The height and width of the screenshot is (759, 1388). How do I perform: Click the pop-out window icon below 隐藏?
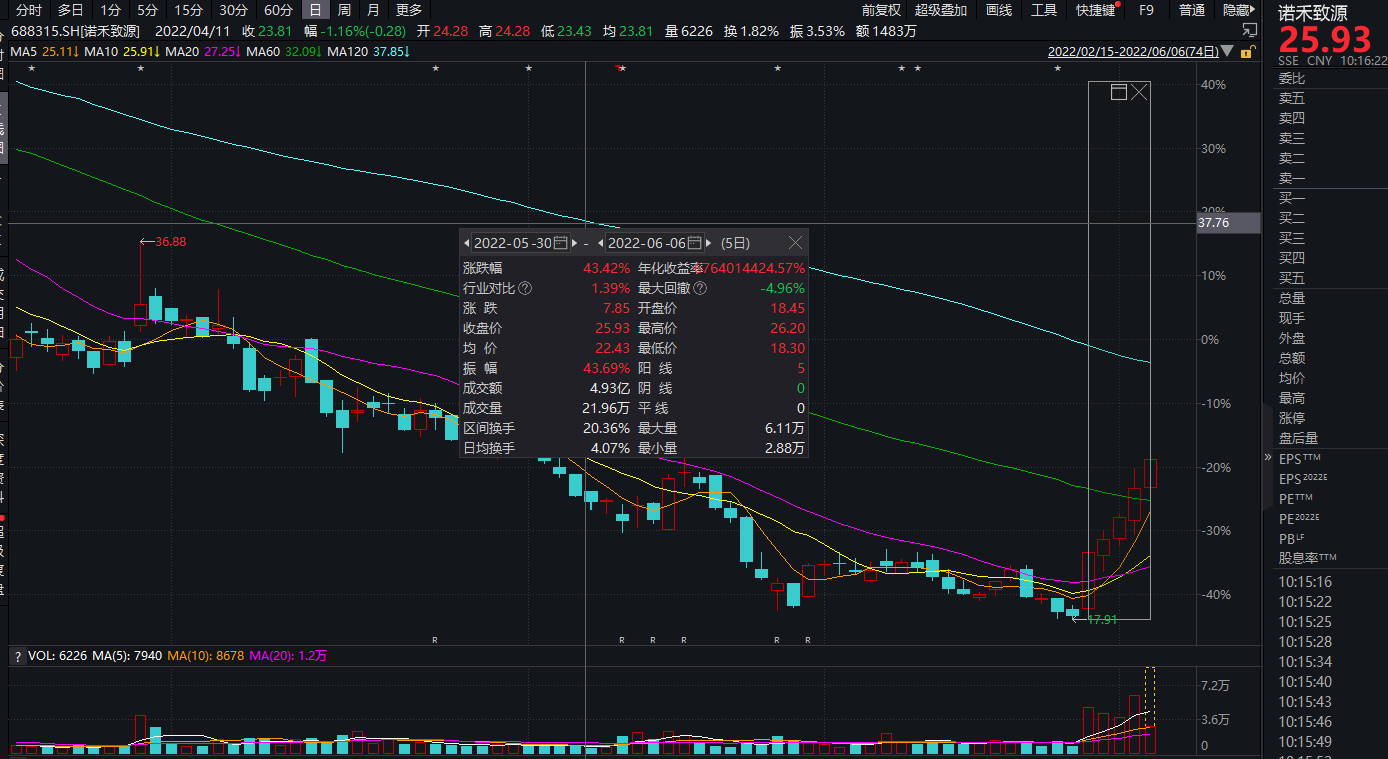point(1249,30)
